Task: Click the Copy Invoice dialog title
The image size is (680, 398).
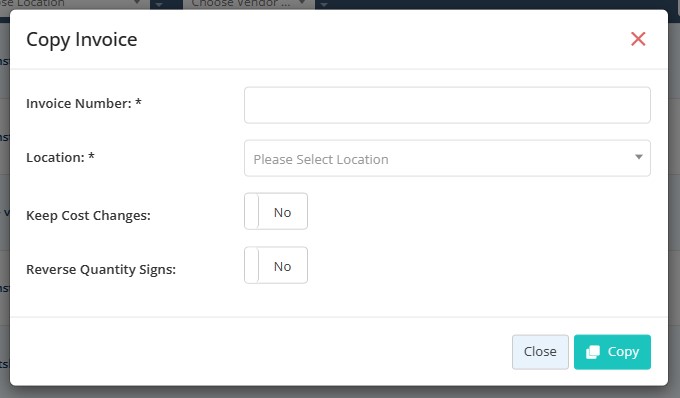Action: [x=82, y=40]
